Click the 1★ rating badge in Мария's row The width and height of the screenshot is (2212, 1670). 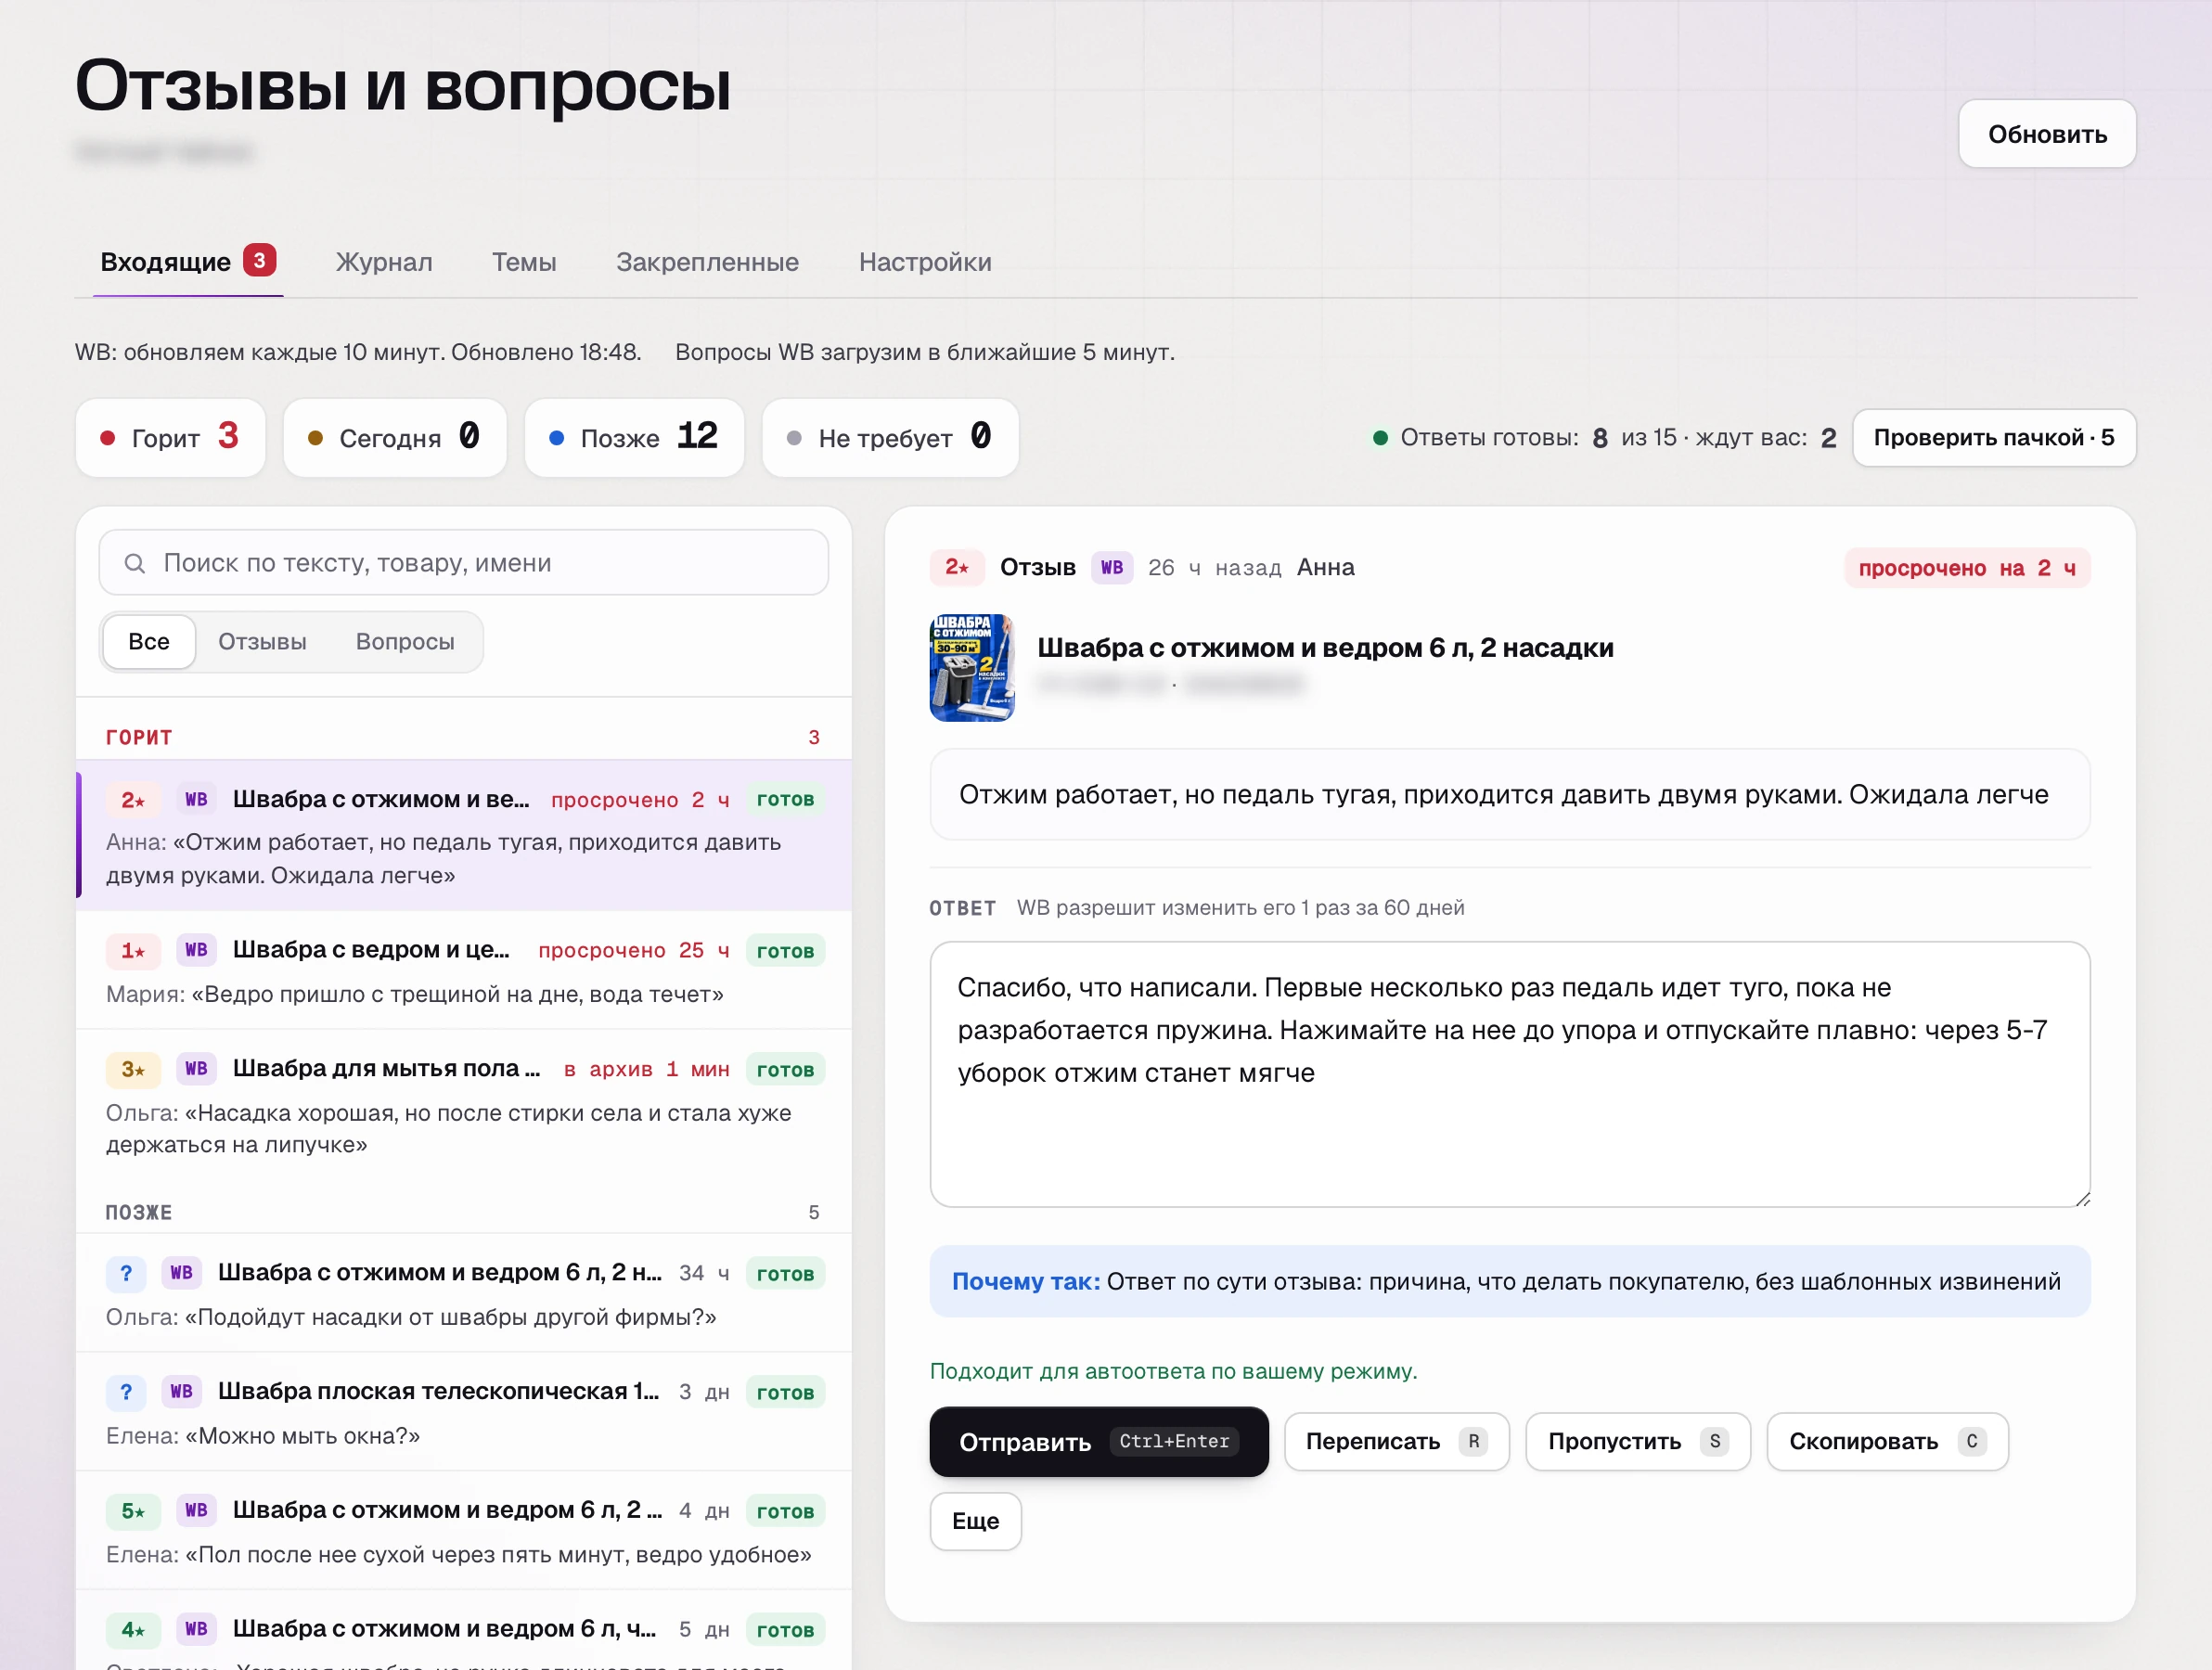coord(134,950)
